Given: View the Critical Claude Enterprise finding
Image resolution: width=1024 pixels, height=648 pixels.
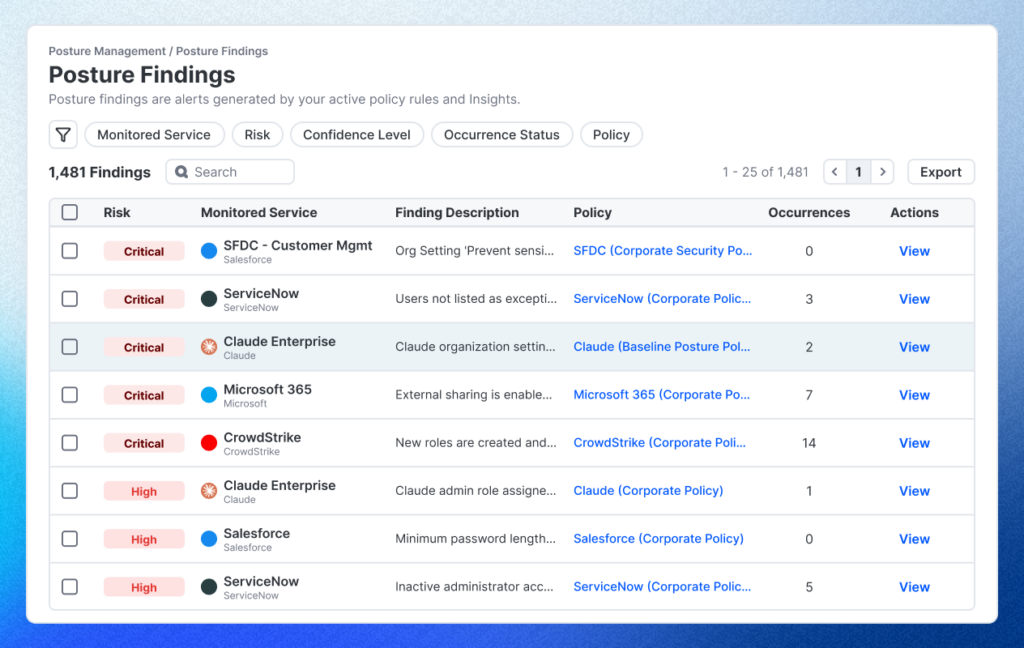Looking at the screenshot, I should (914, 347).
